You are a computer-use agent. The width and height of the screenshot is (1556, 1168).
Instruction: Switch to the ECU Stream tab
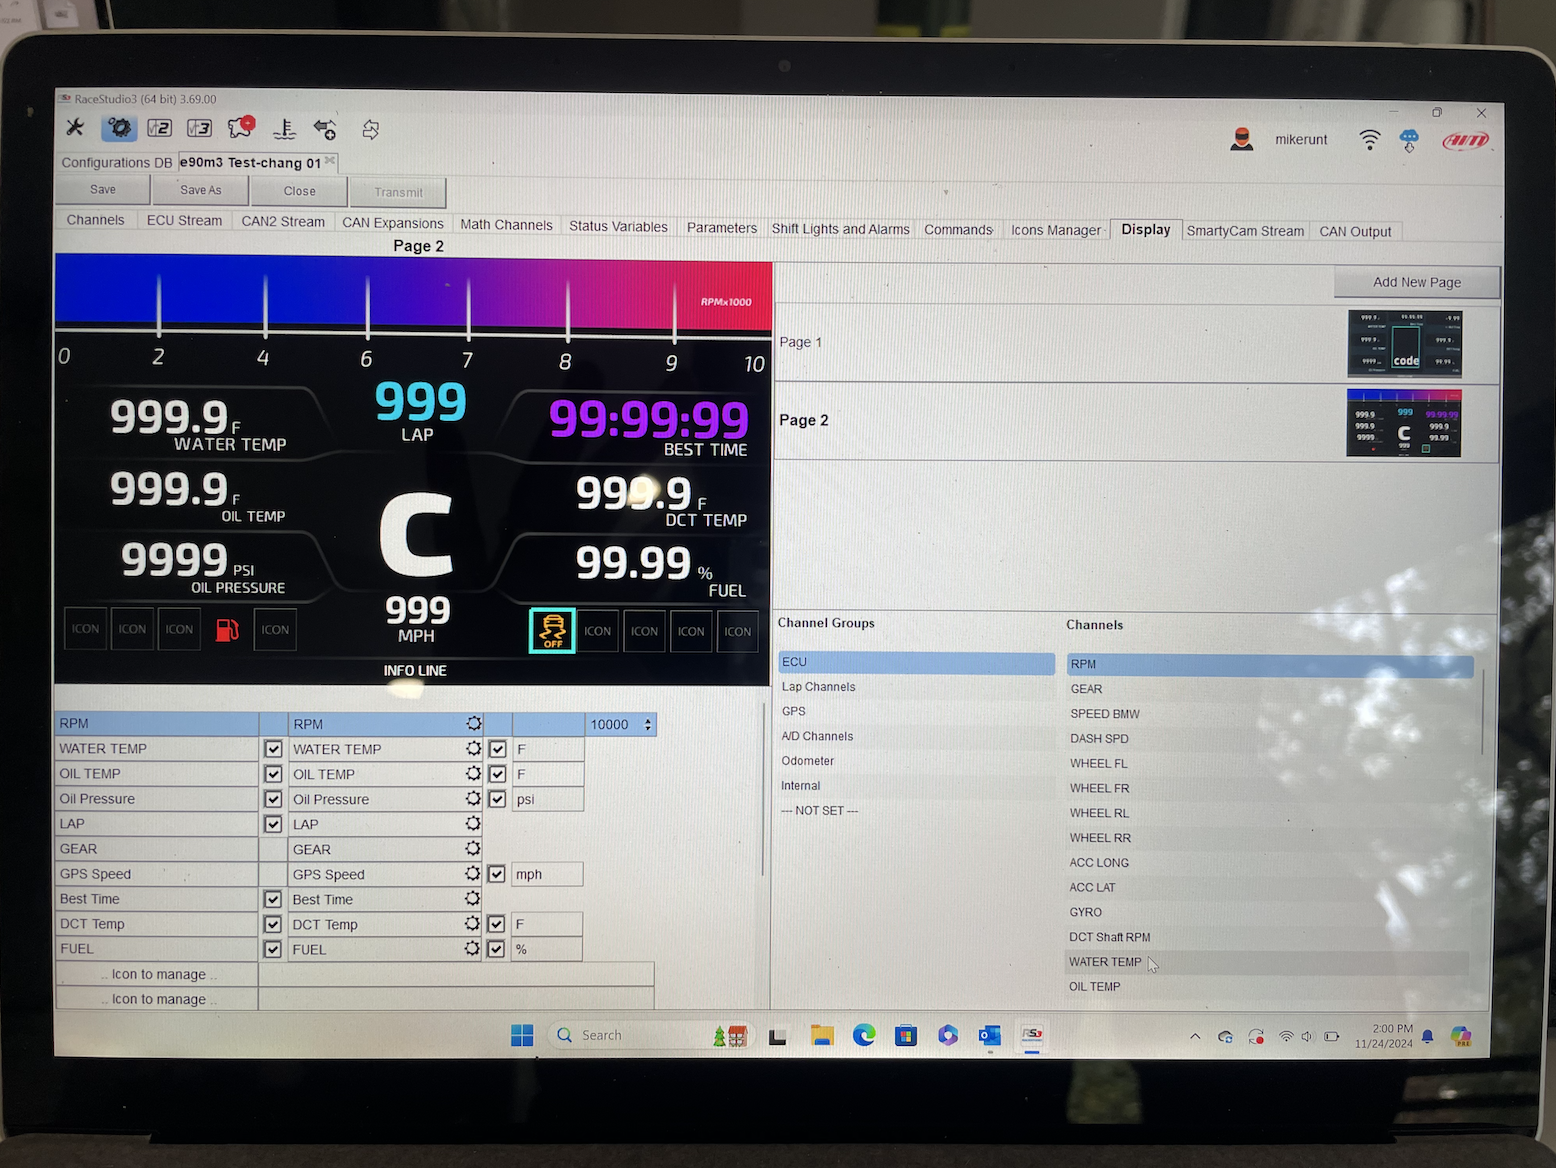click(x=185, y=220)
